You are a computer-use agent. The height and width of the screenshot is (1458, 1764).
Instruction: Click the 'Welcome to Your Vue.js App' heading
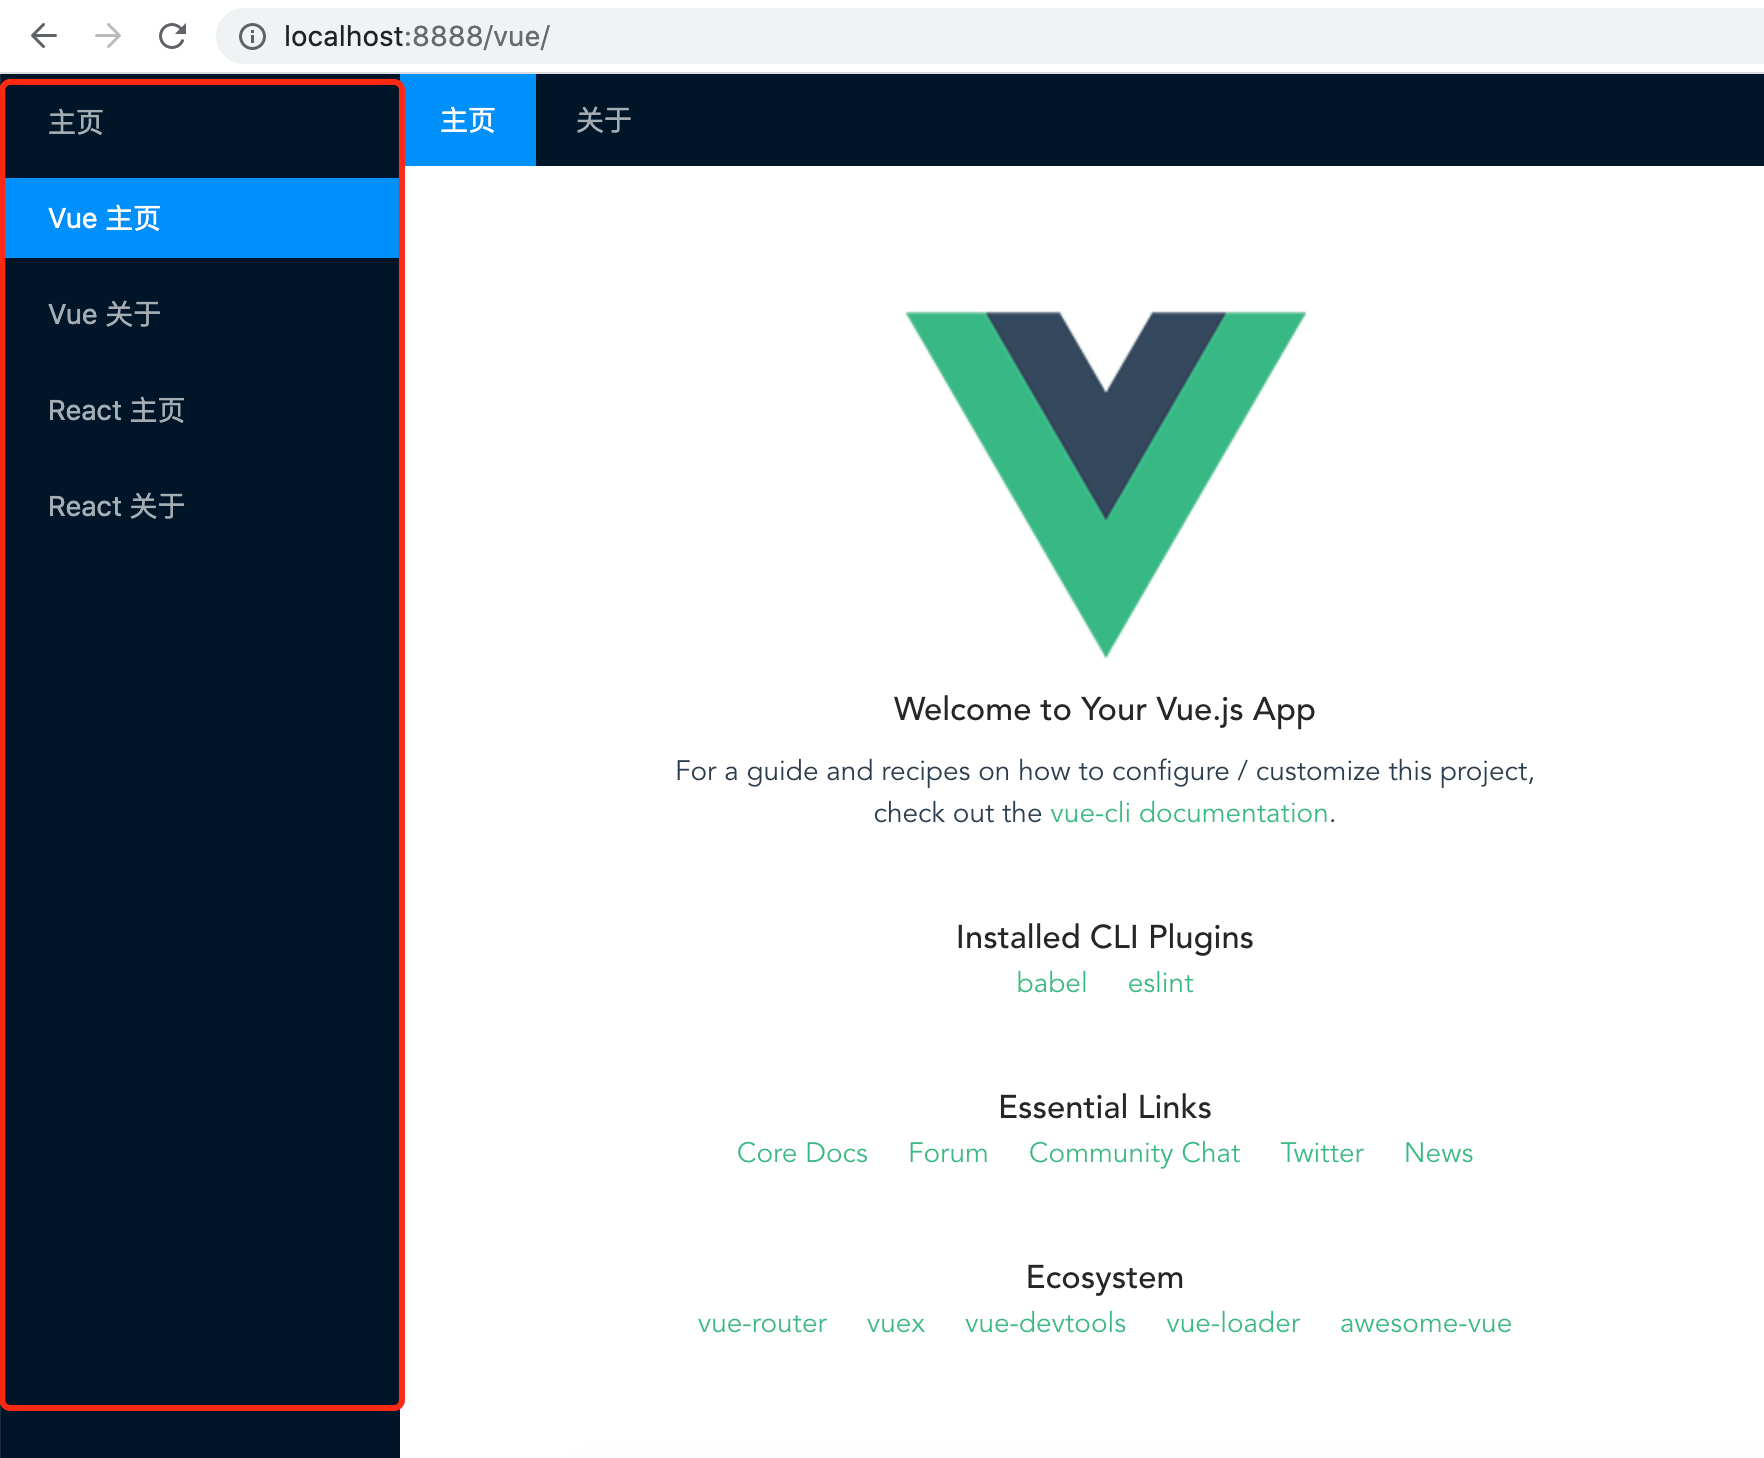(1104, 709)
